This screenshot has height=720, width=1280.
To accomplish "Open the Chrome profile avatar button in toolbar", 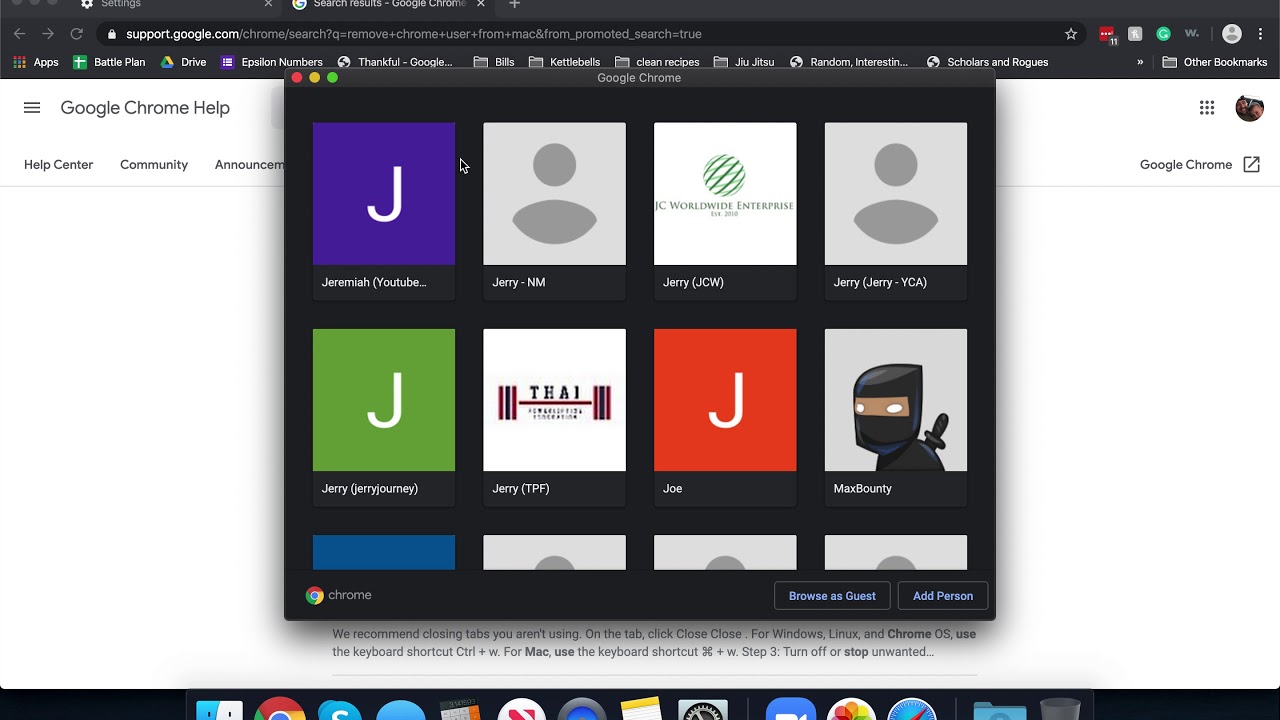I will click(1232, 34).
